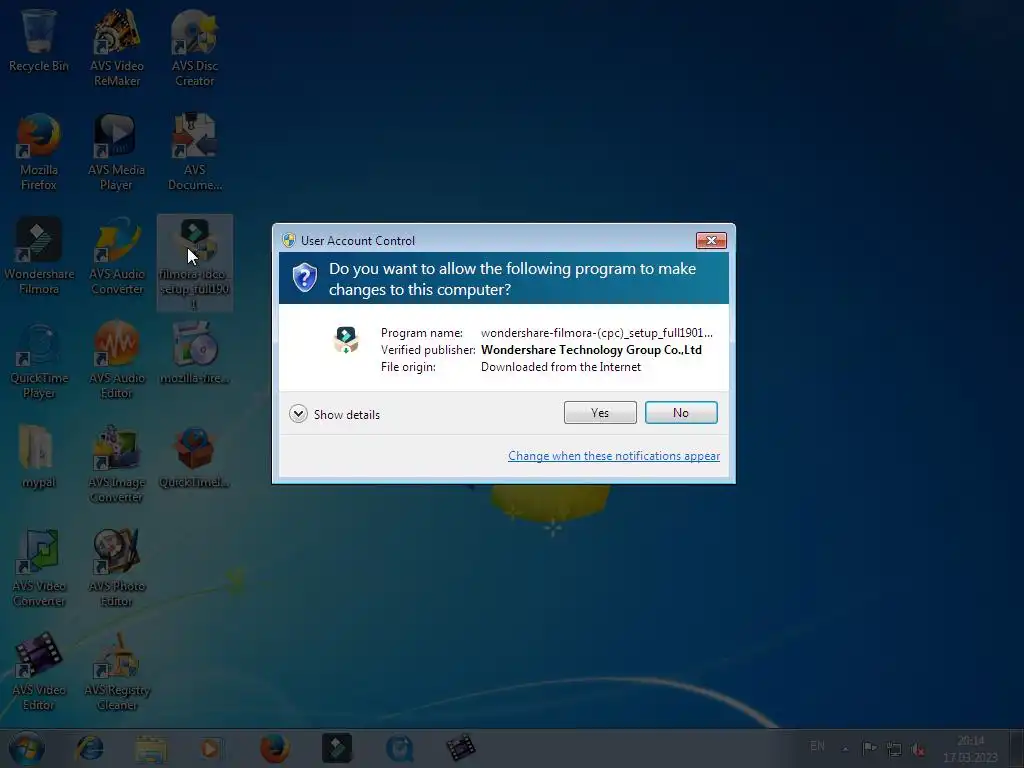Select the QuickTime Player desktop icon
Screen dimensions: 1024x768
[x=39, y=360]
